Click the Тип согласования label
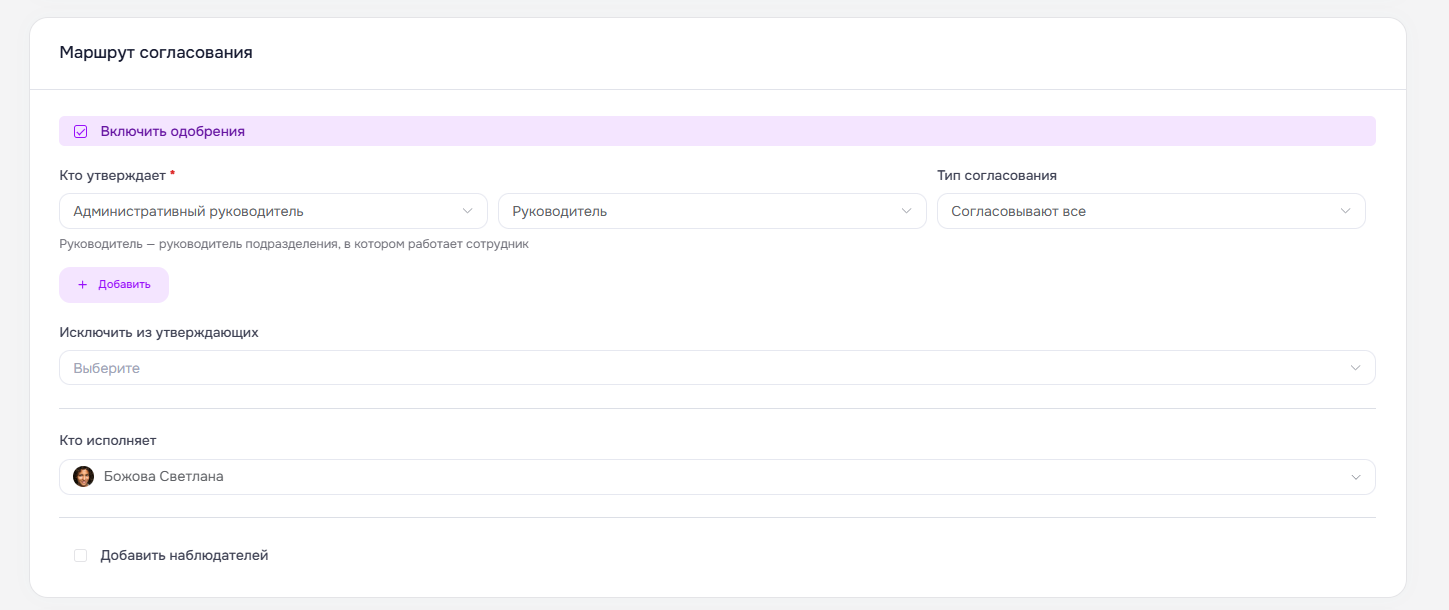Screen dimensions: 1449x610 [x=997, y=175]
